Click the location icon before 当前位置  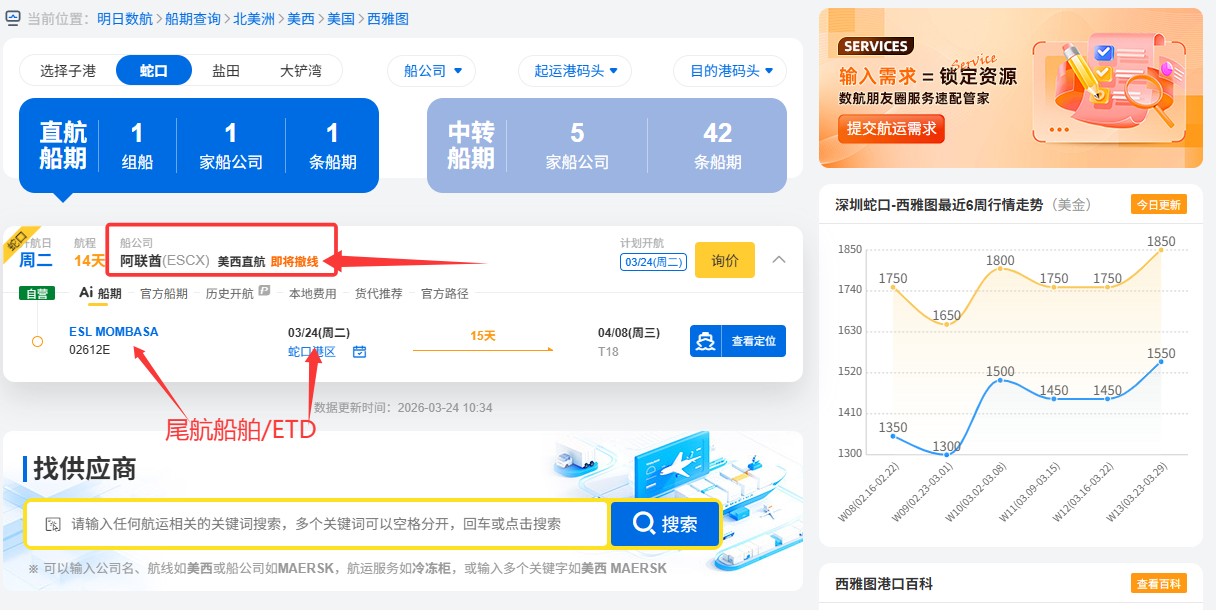13,18
